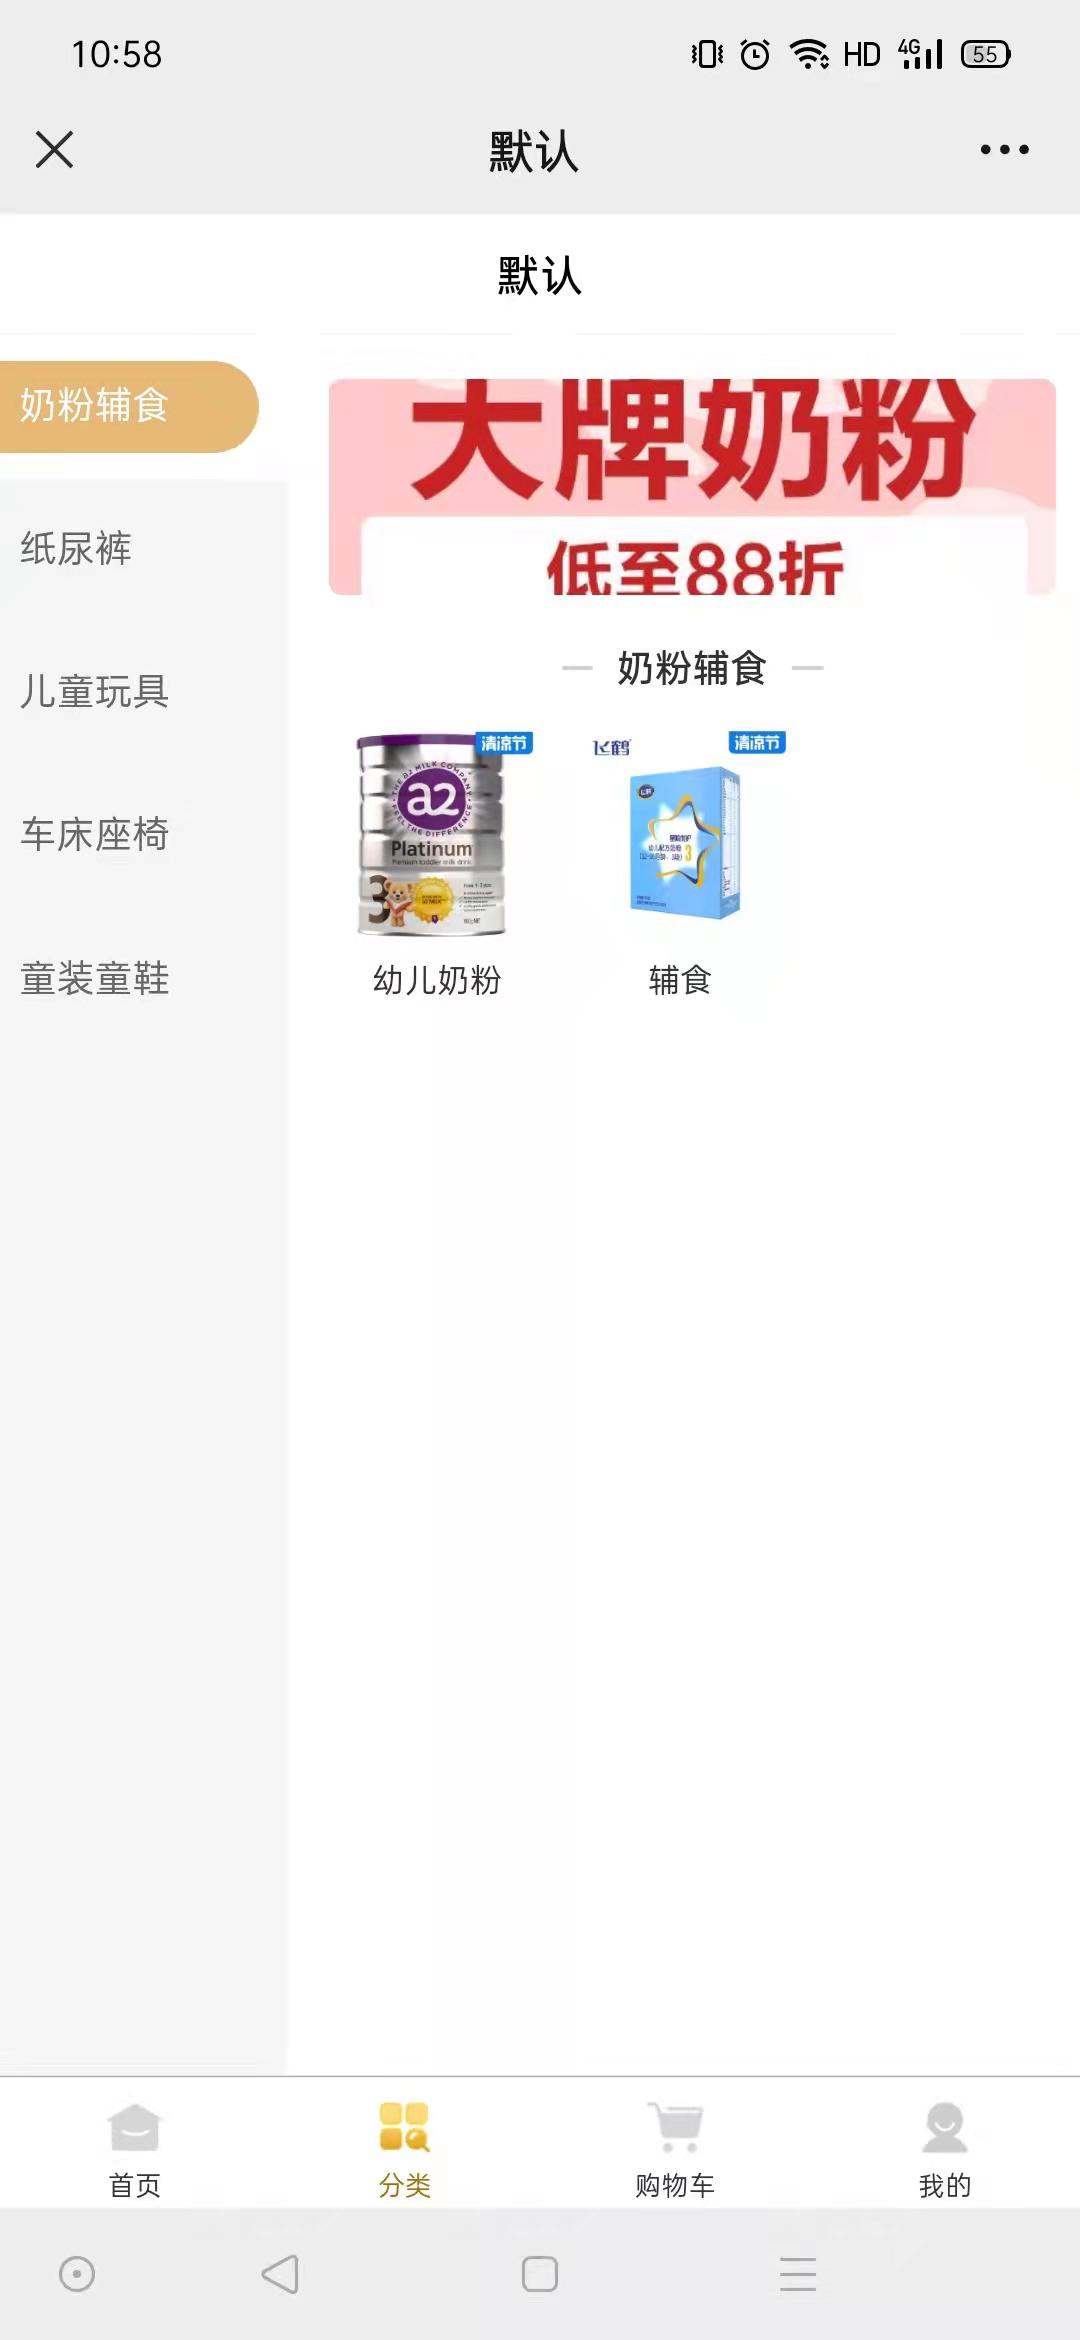This screenshot has height=2340, width=1080.
Task: Switch to 儿童玩具 sidebar category
Action: pyautogui.click(x=95, y=692)
